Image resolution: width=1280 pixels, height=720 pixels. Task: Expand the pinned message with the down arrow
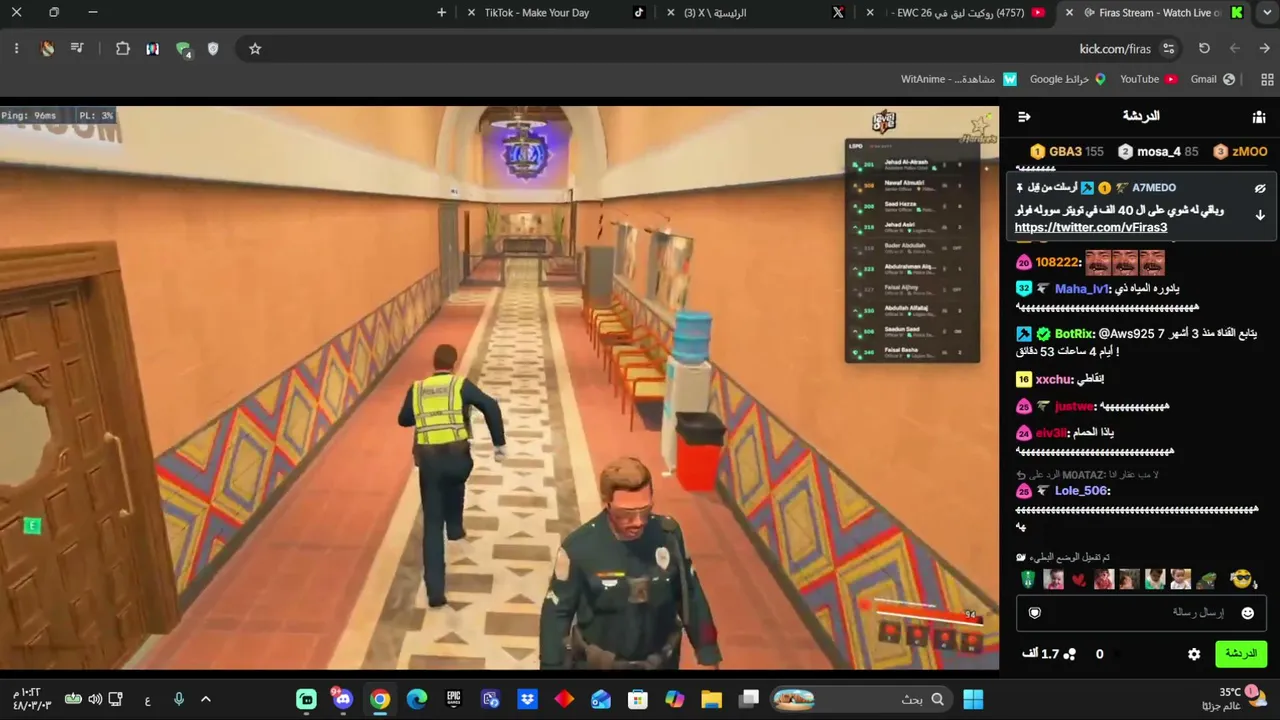[x=1260, y=215]
